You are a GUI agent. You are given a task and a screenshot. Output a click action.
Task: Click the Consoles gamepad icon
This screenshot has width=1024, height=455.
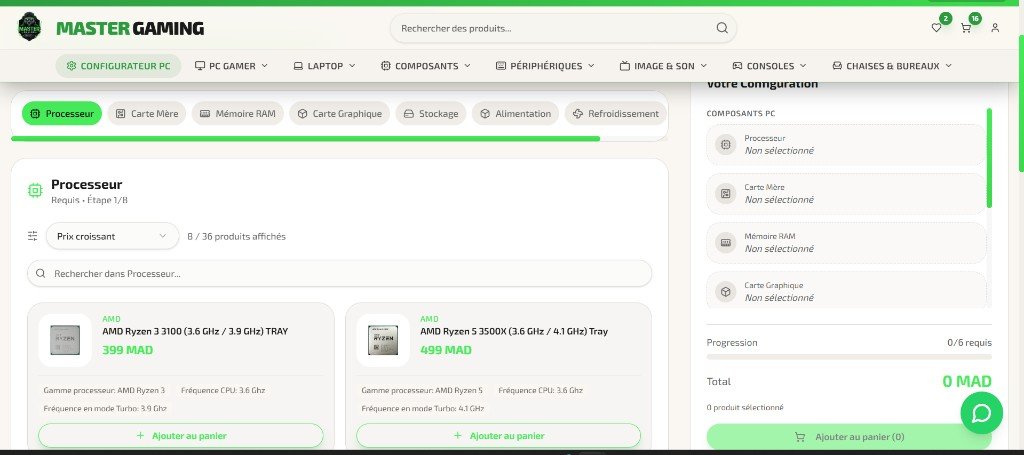737,66
